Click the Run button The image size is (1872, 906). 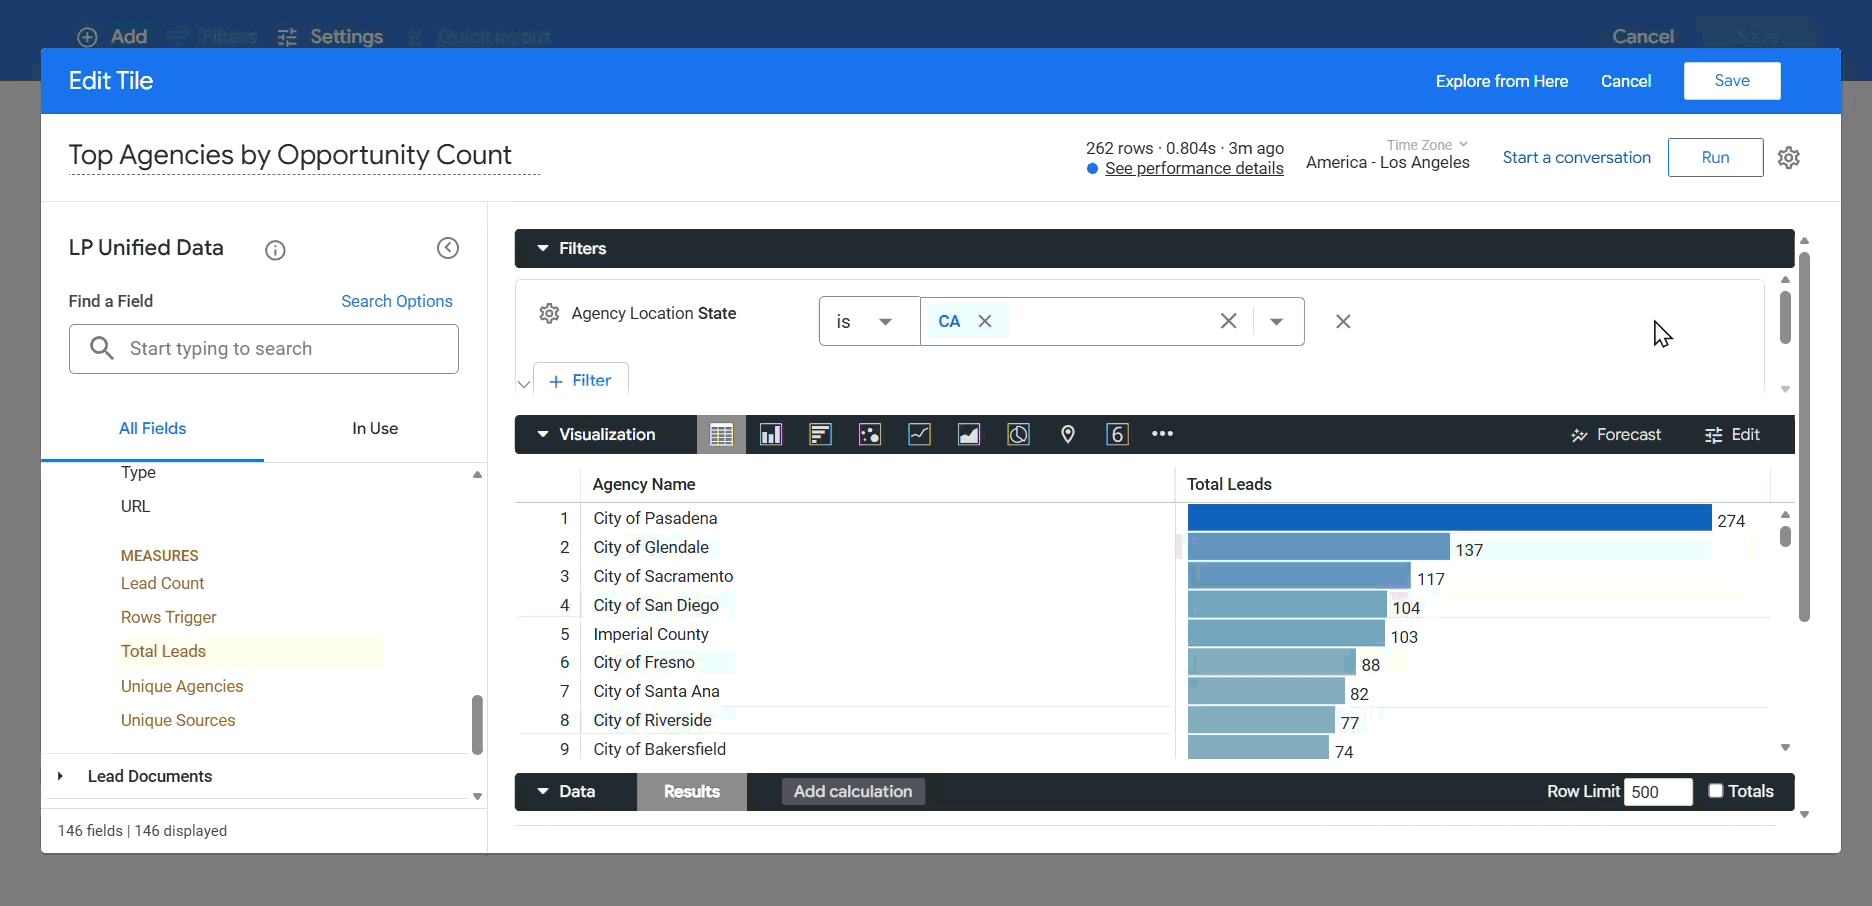point(1715,158)
